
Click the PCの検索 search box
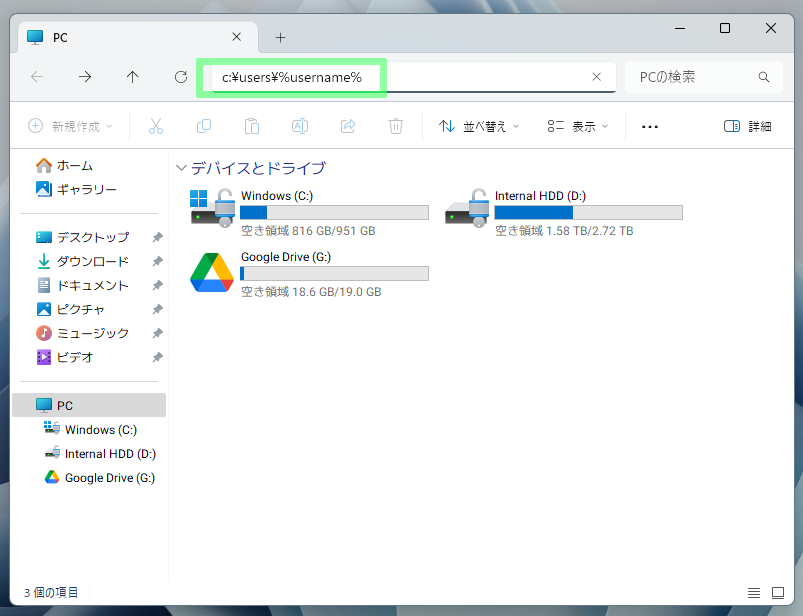[x=695, y=77]
